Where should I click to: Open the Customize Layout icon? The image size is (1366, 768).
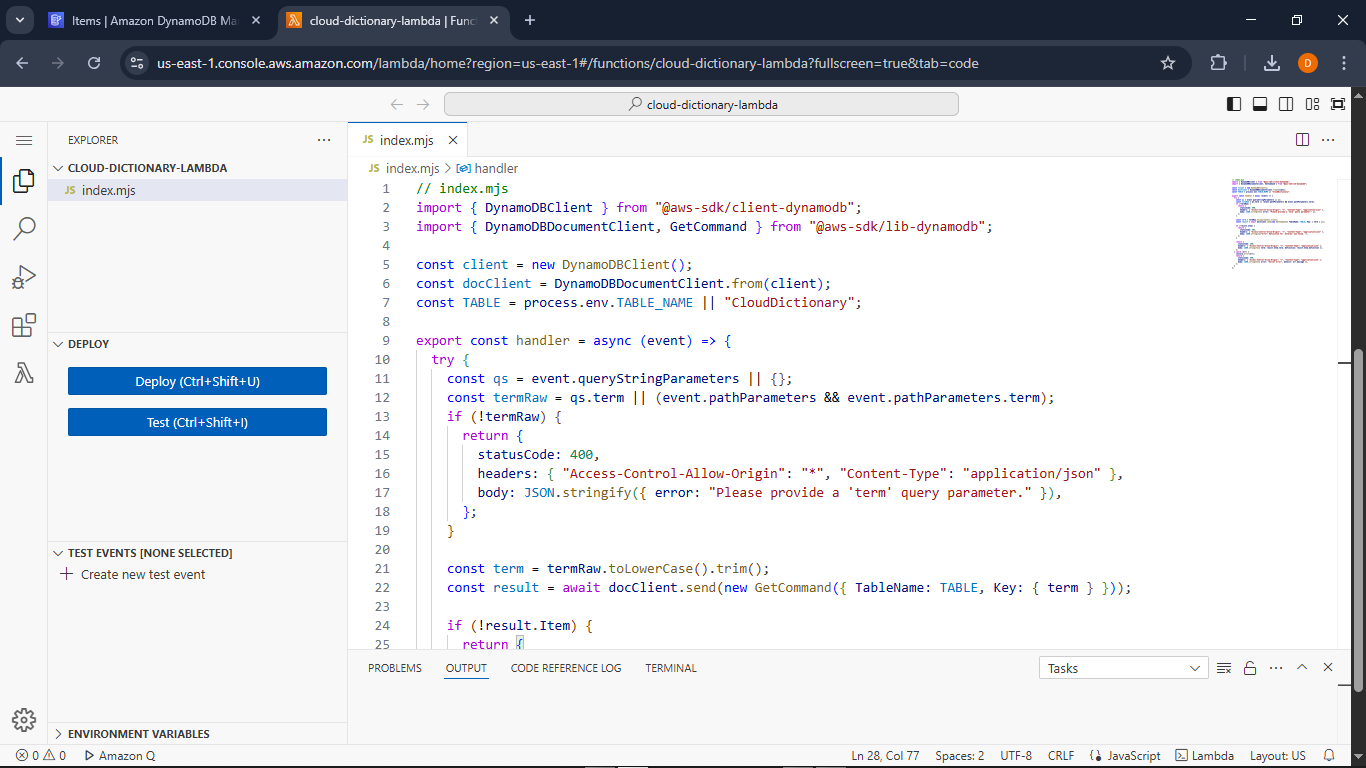point(1312,103)
